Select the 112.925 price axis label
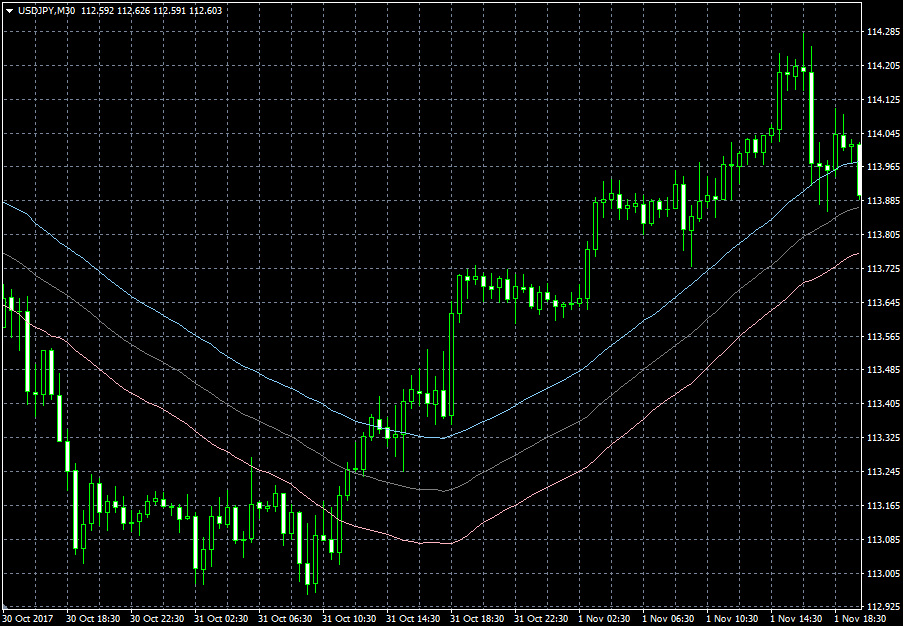904x627 pixels. pos(883,606)
